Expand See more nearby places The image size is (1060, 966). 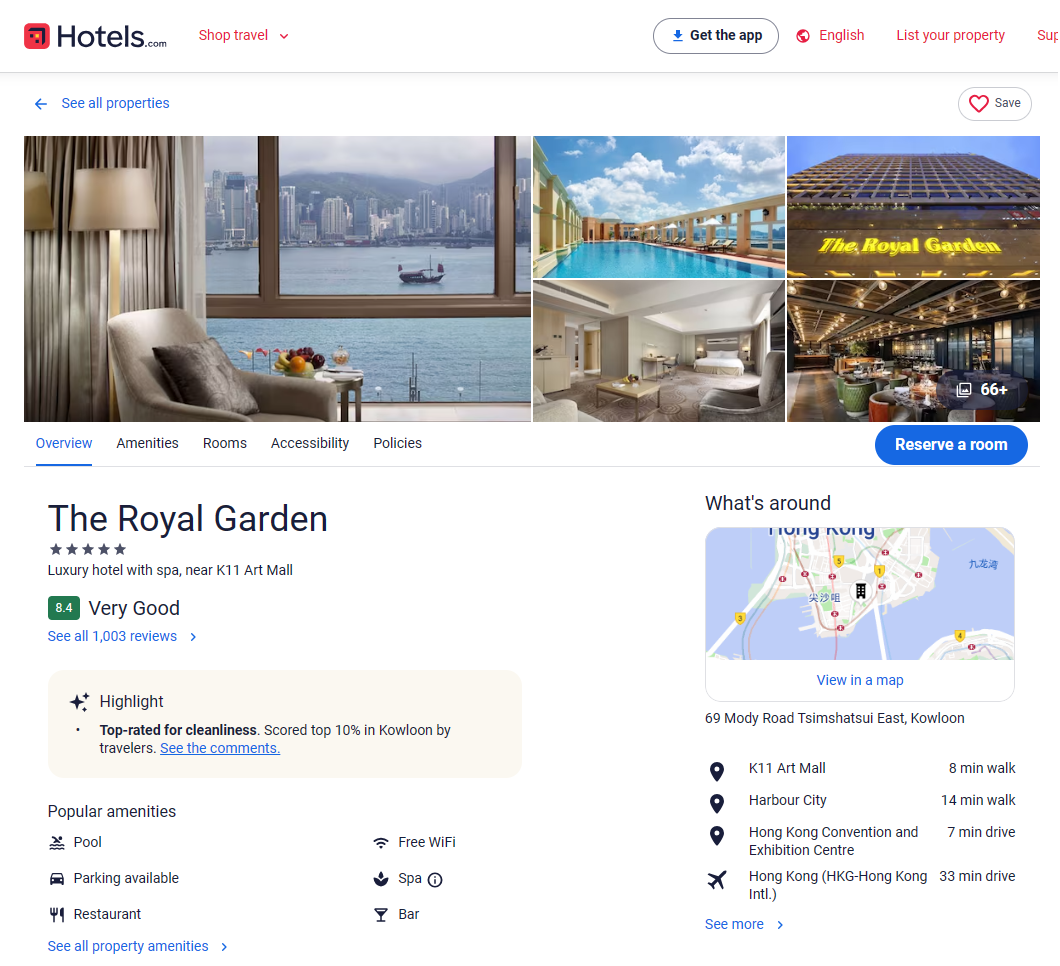744,924
